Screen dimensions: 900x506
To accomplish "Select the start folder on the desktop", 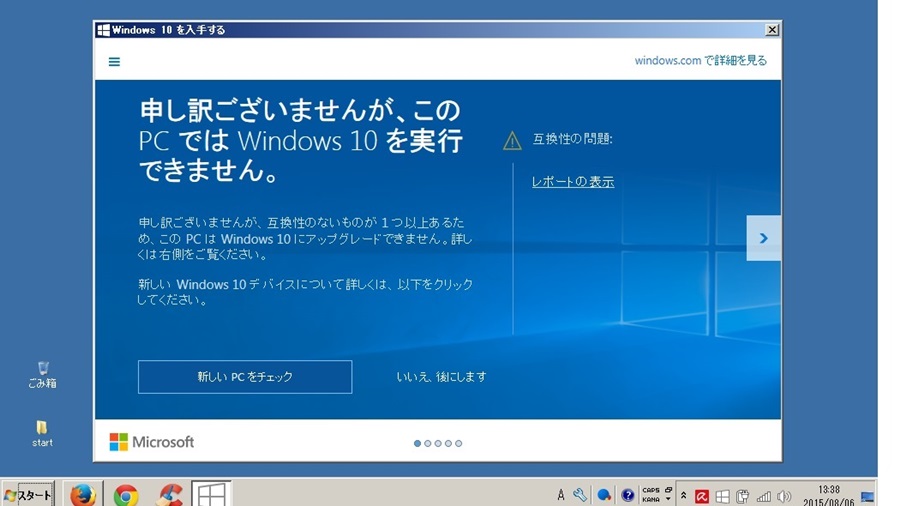I will 42,434.
